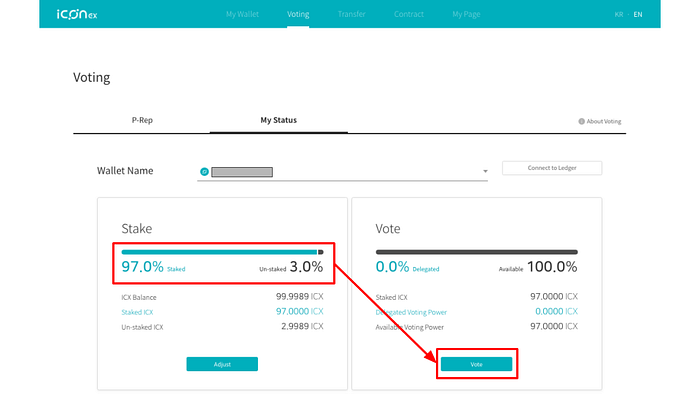The image size is (700, 394).
Task: Click the ICX Balance label
Action: tap(139, 297)
